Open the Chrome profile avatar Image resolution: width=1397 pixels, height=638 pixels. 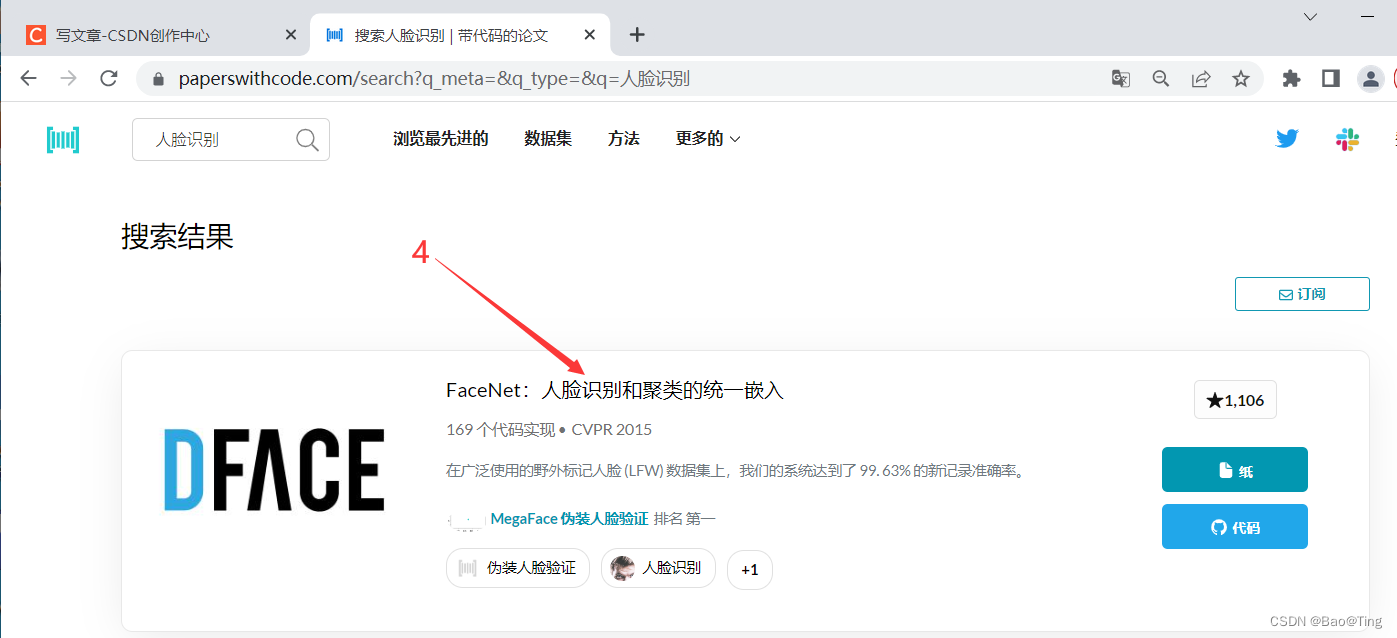click(1370, 78)
